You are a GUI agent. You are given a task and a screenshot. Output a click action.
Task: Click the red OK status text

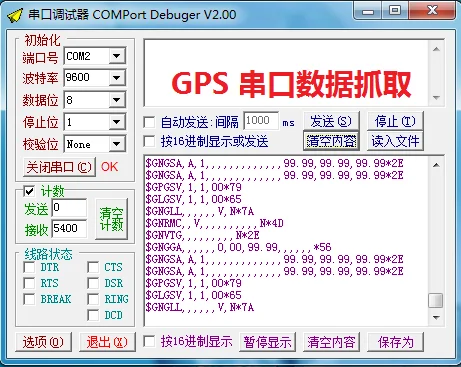pos(109,167)
